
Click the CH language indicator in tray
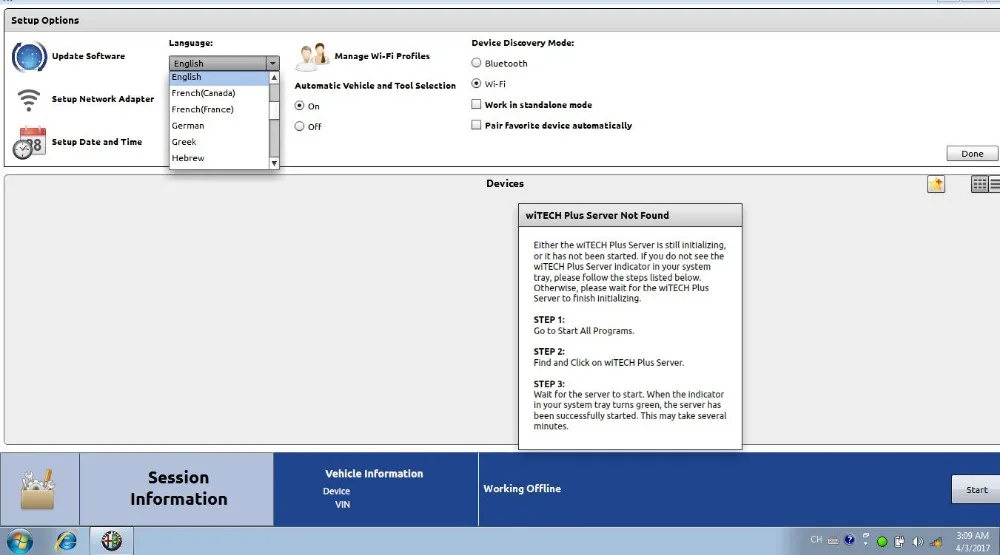[816, 540]
